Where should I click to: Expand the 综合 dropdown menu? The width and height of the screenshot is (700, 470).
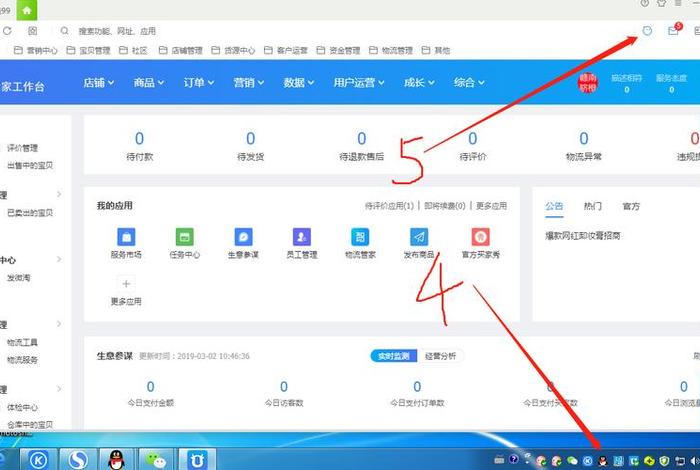(469, 83)
